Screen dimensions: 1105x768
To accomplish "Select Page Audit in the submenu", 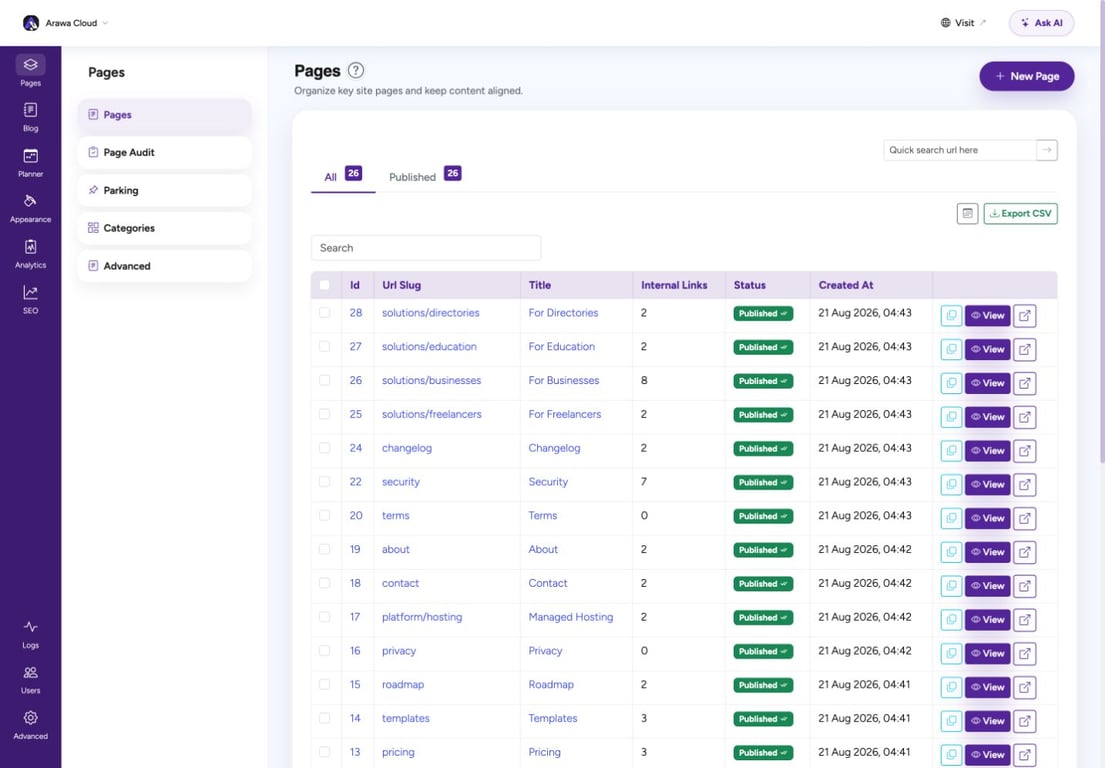I will [164, 152].
